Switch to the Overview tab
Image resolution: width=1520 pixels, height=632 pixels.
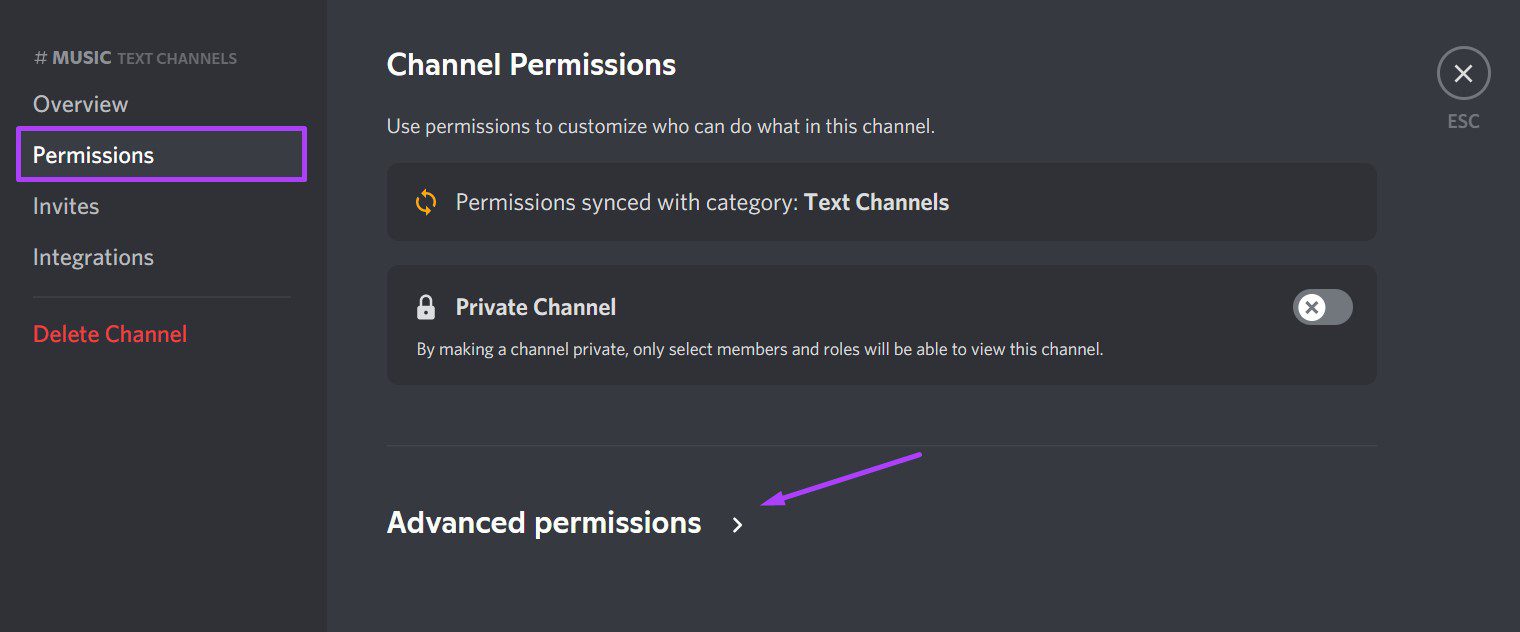[80, 104]
